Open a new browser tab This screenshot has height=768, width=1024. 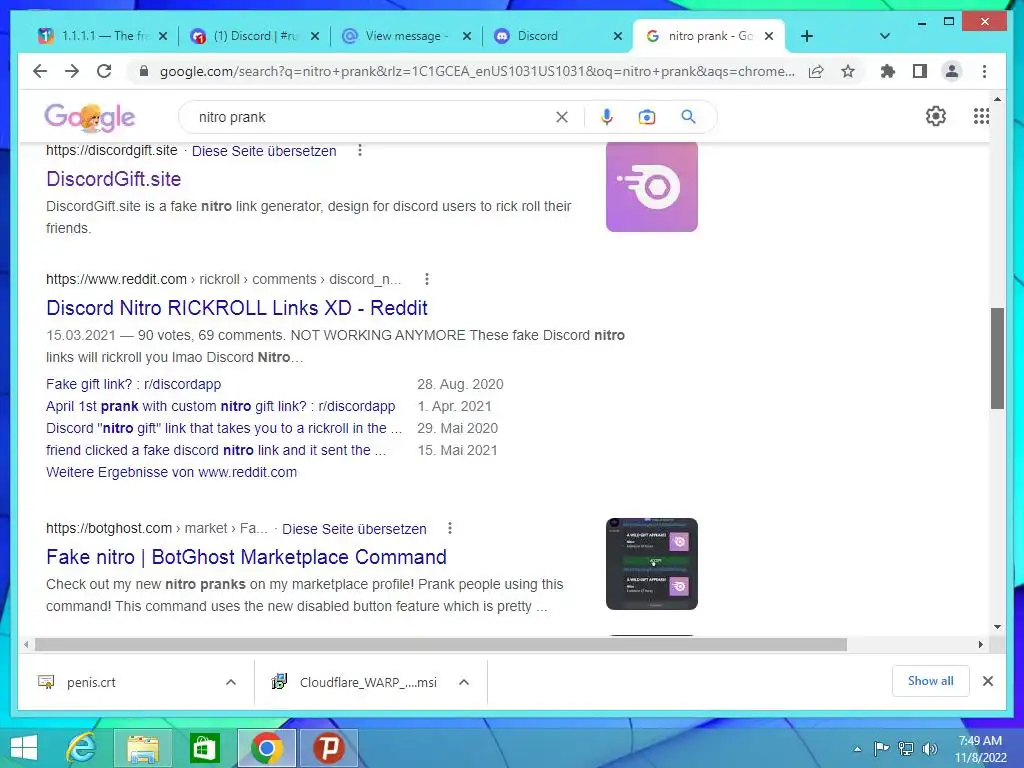pos(807,36)
